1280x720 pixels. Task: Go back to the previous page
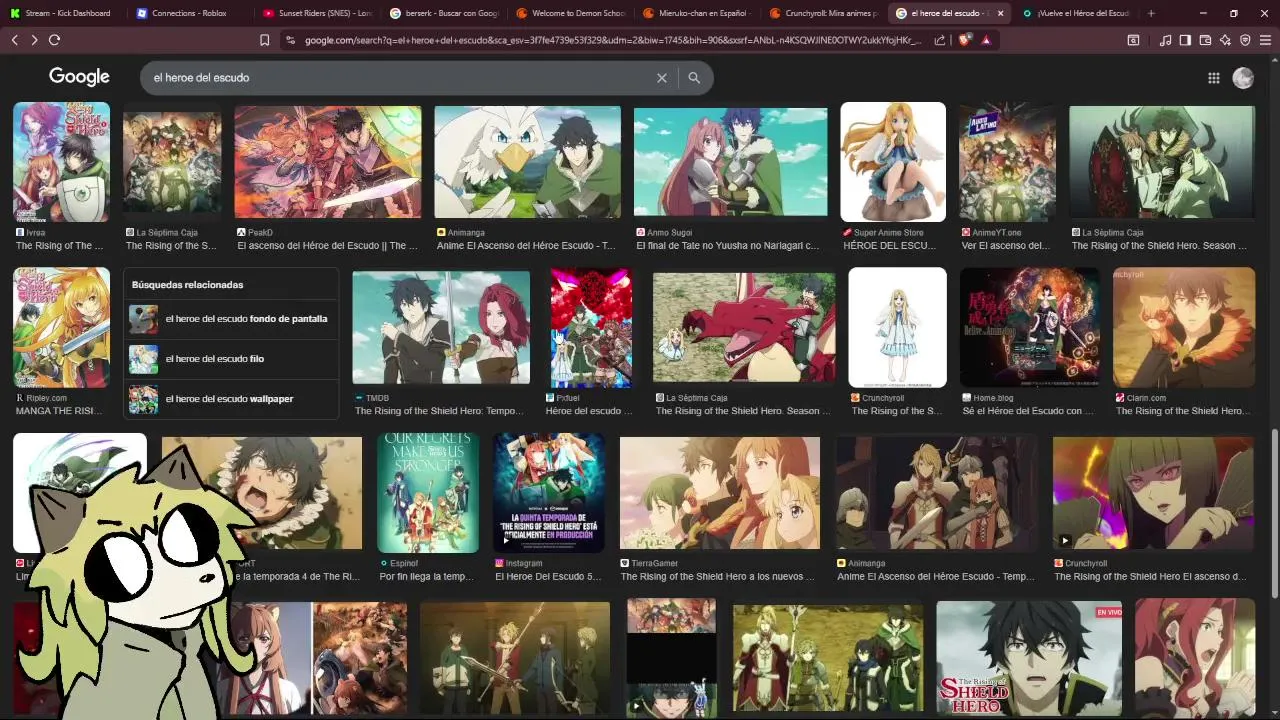click(x=14, y=40)
